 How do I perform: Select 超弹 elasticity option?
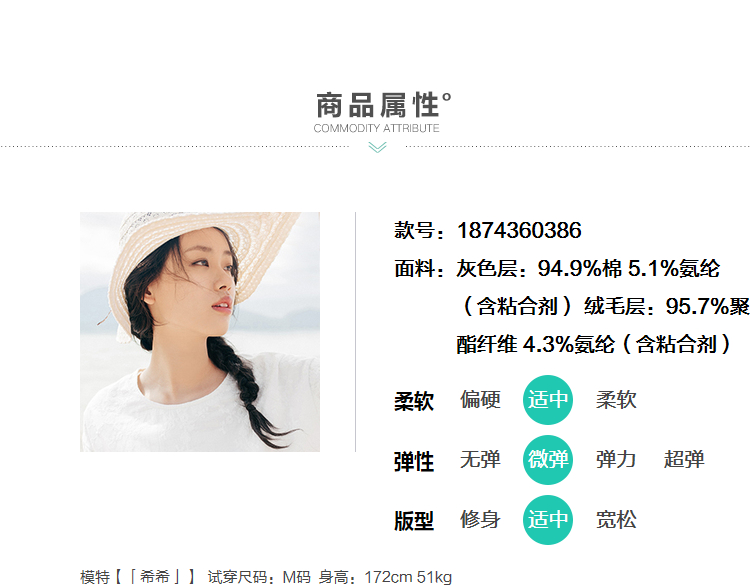[684, 459]
